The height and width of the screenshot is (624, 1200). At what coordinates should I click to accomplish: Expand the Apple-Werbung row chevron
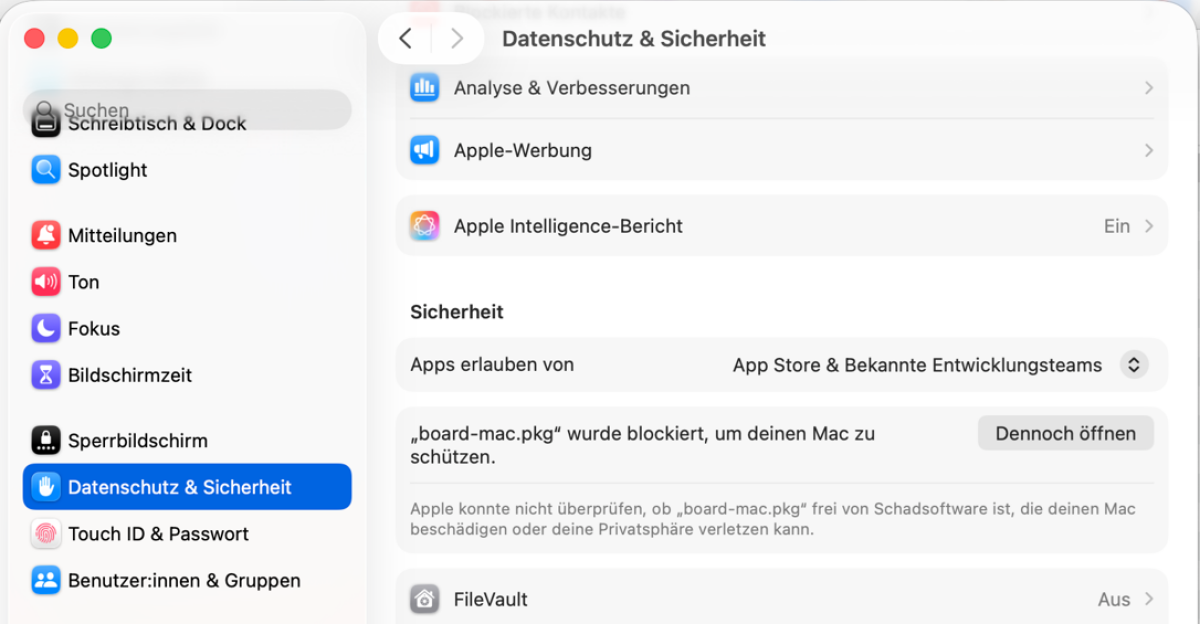(x=1148, y=151)
